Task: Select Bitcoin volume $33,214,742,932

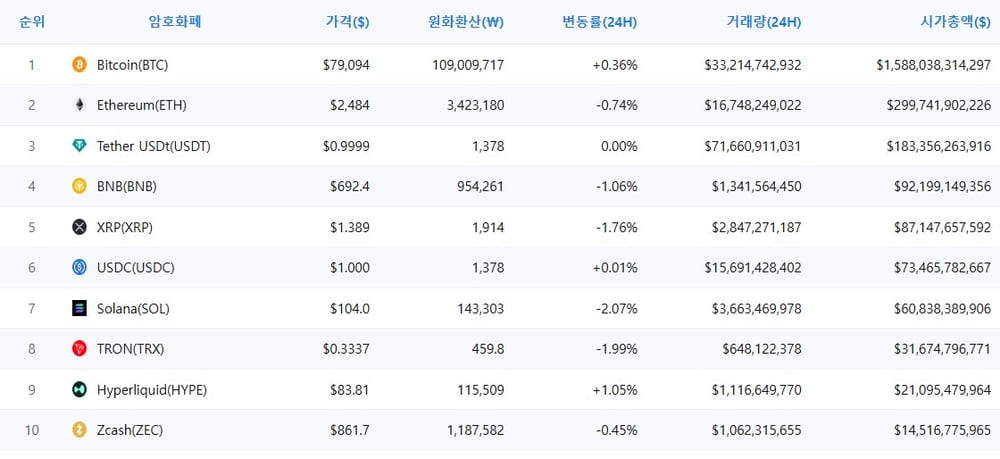Action: tap(753, 65)
